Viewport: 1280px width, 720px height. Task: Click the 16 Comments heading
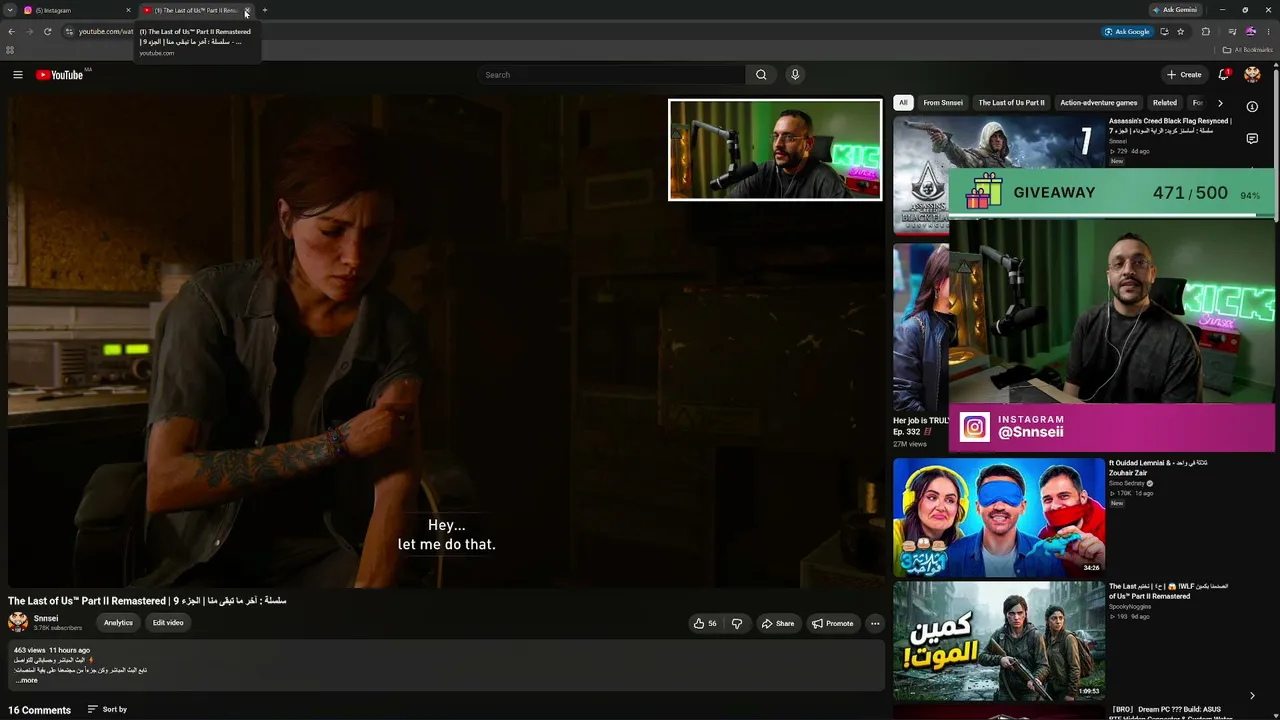[x=40, y=710]
